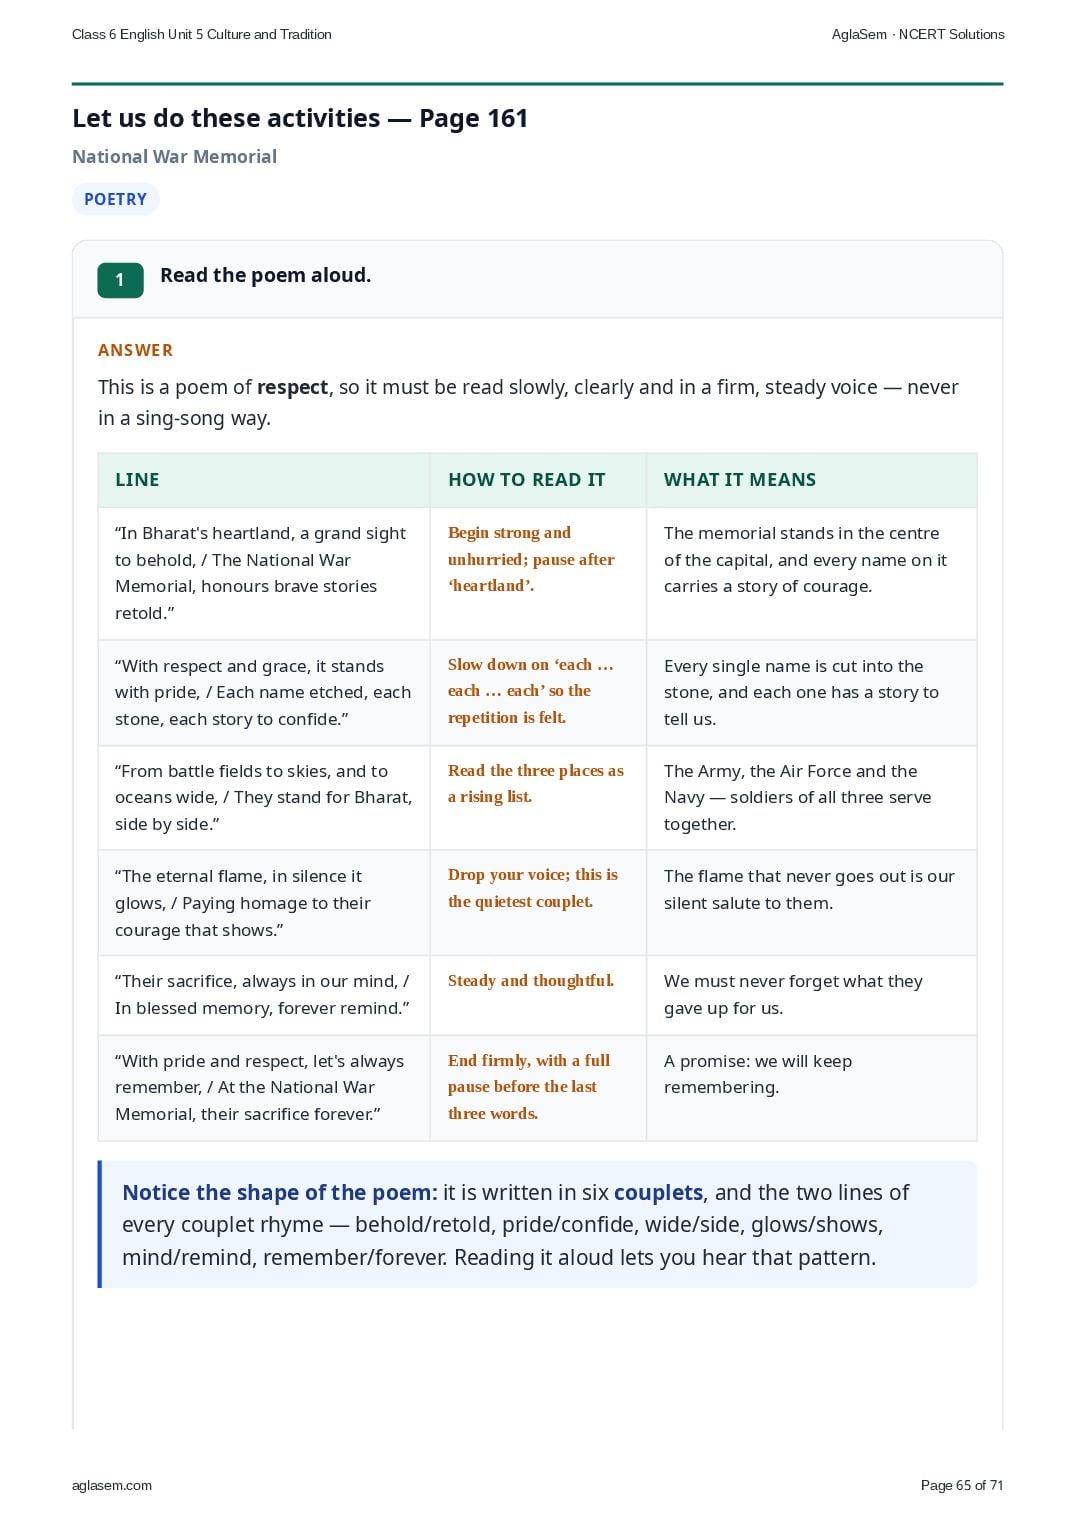Click the bold 'couplets' word in note box
This screenshot has height=1522, width=1076.
point(658,1192)
